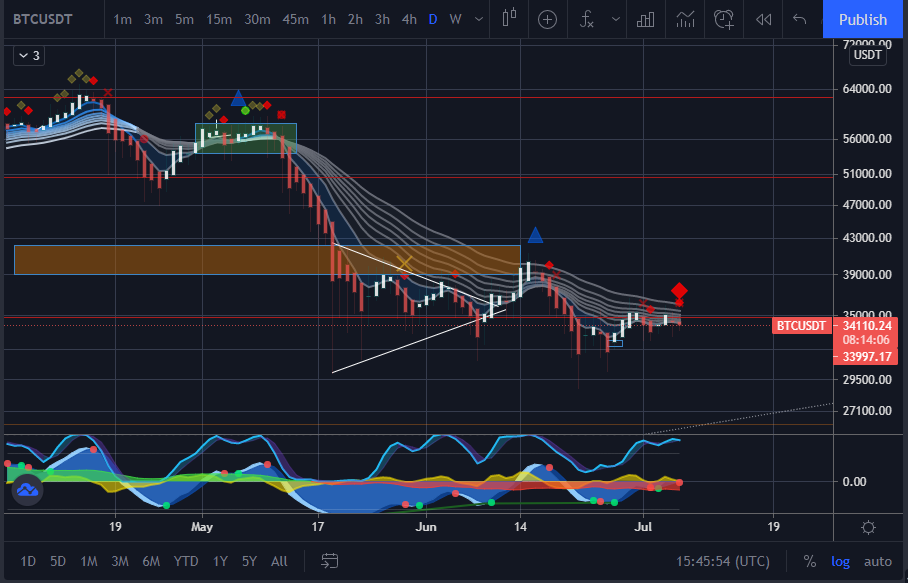The image size is (908, 583).
Task: Set the range to 6M
Action: tap(151, 561)
